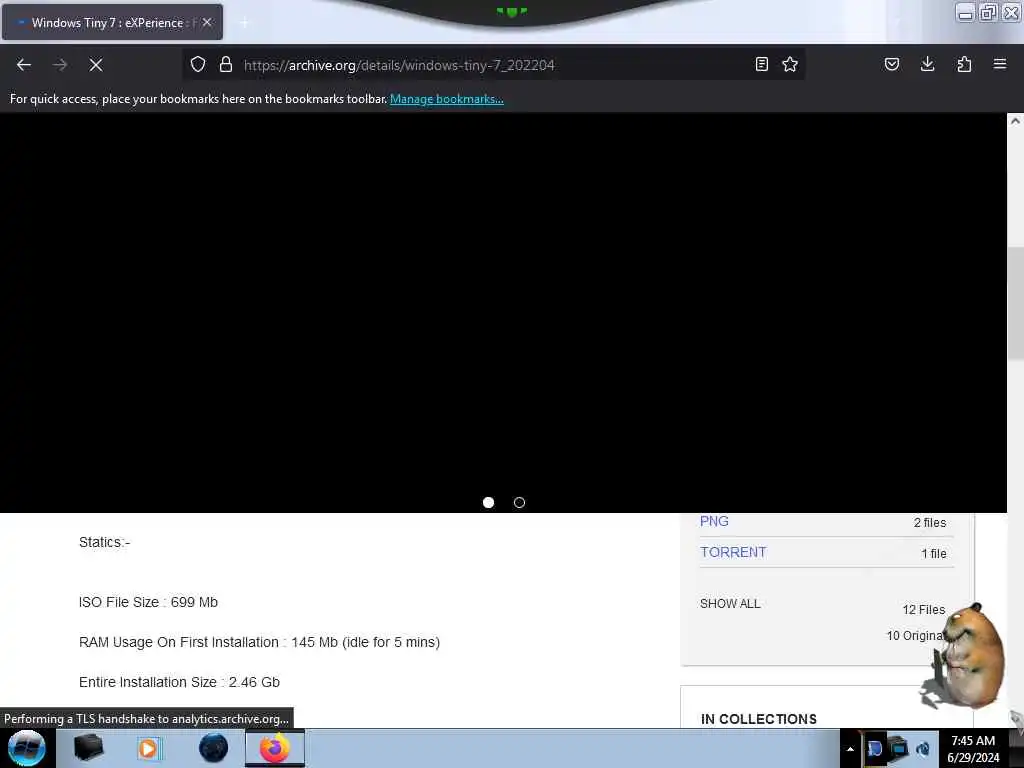Screen dimensions: 1024x768
Task: Click the archive.org URL address bar
Action: [x=493, y=65]
